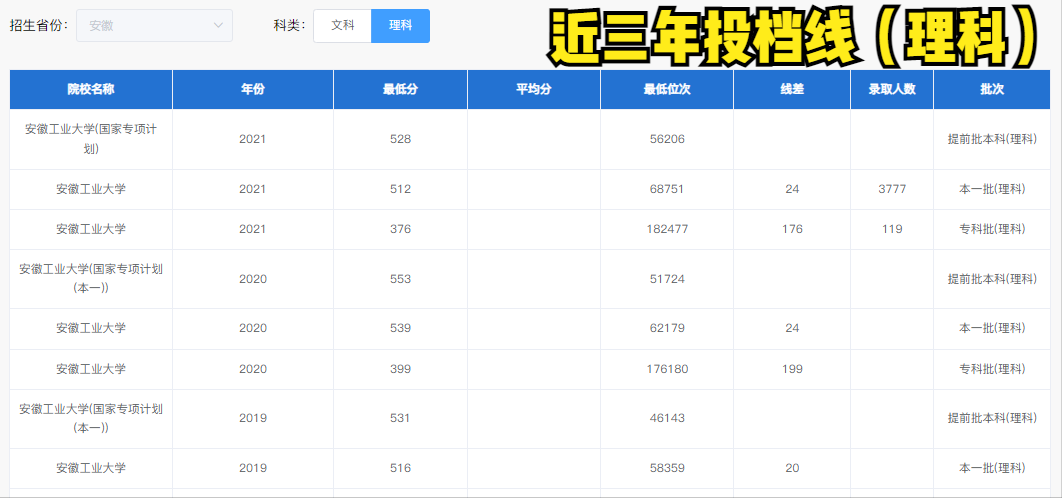Click year 2020 in the 539 row
Screen dimensions: 1062x498
click(253, 328)
